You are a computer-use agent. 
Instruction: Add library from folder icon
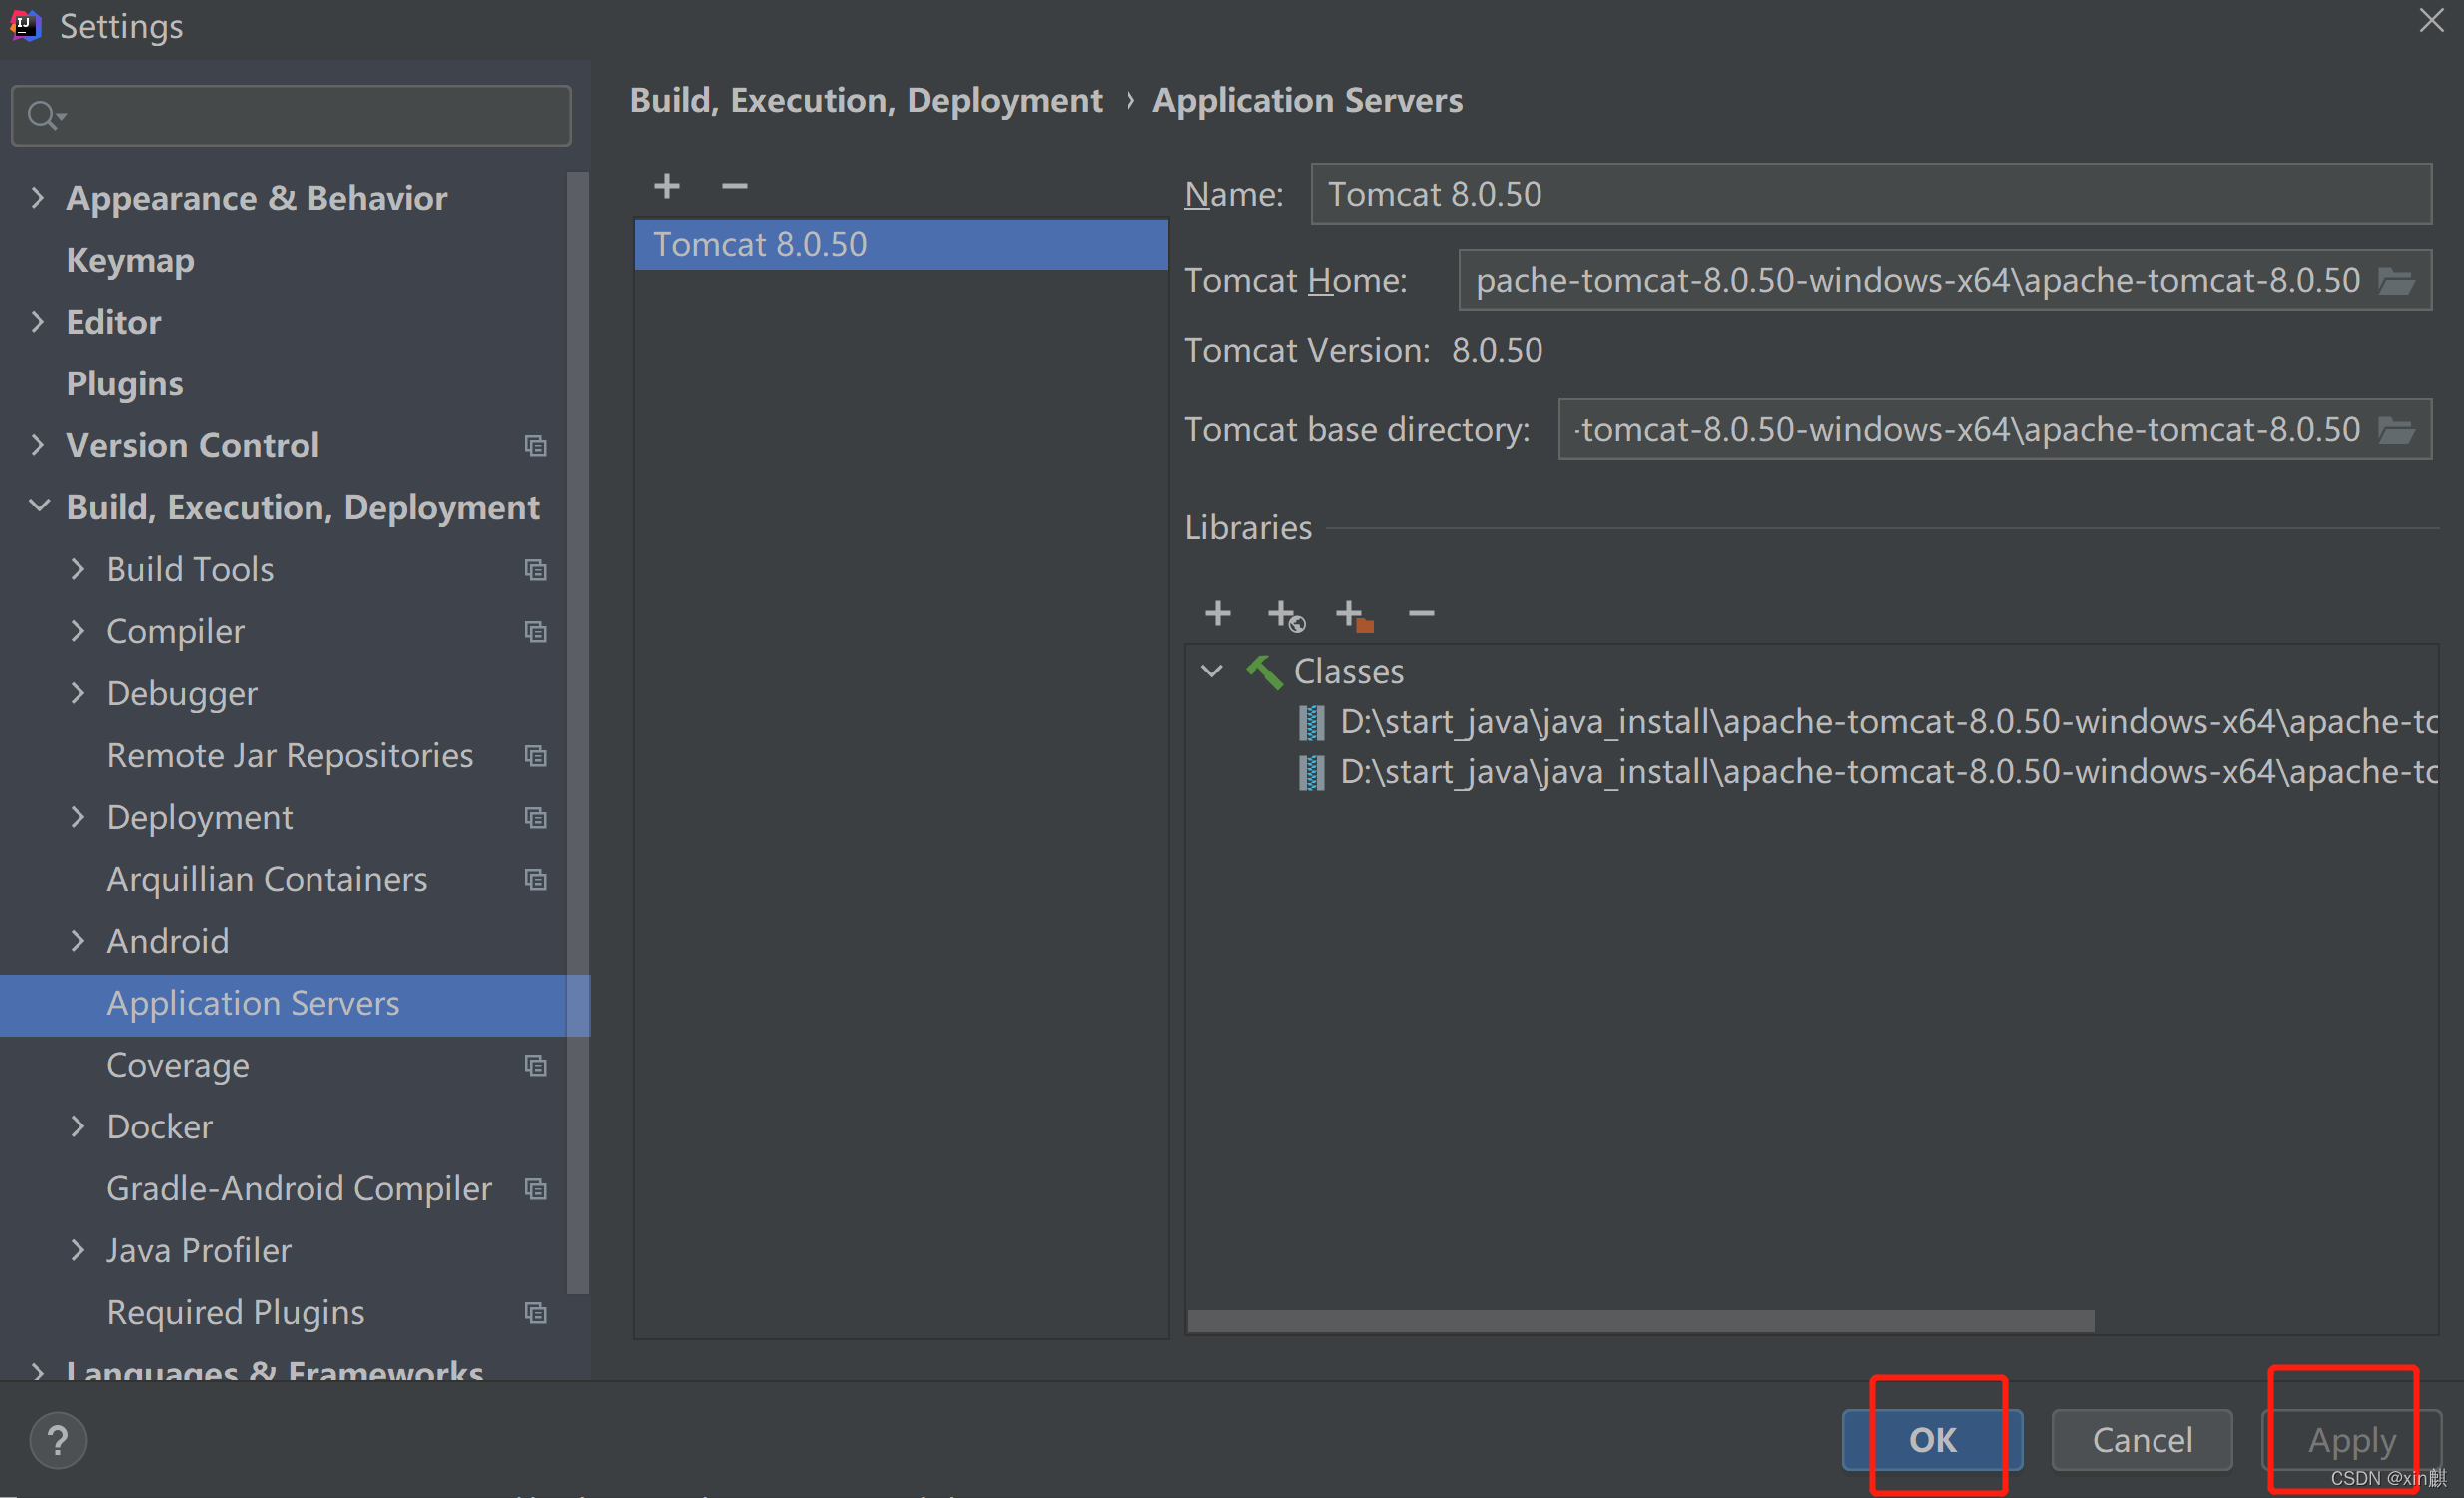click(x=1354, y=615)
